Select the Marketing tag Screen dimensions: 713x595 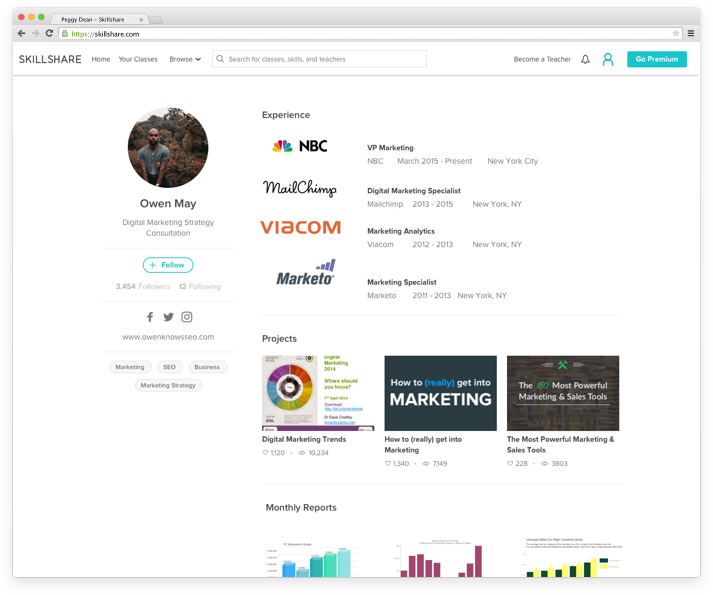130,367
